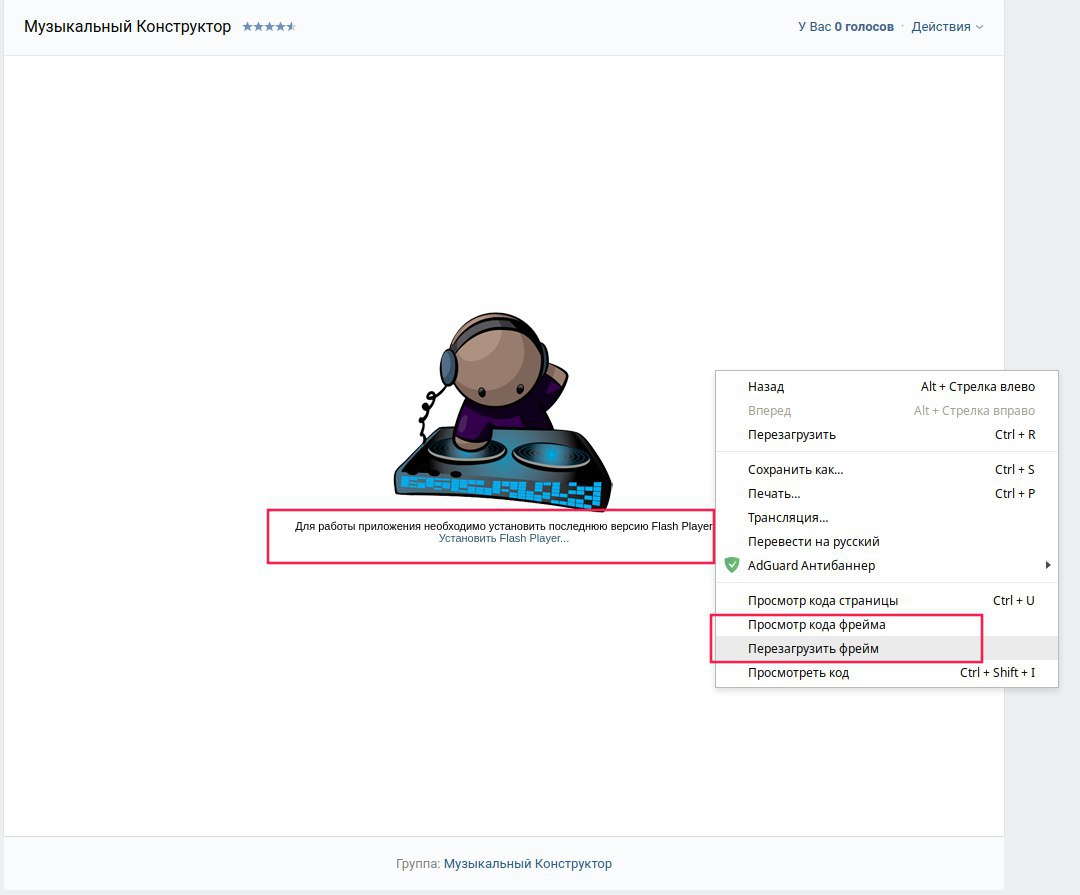Open the group link Музыкальный Конструктор in footer
Image resolution: width=1080 pixels, height=895 pixels.
(528, 864)
